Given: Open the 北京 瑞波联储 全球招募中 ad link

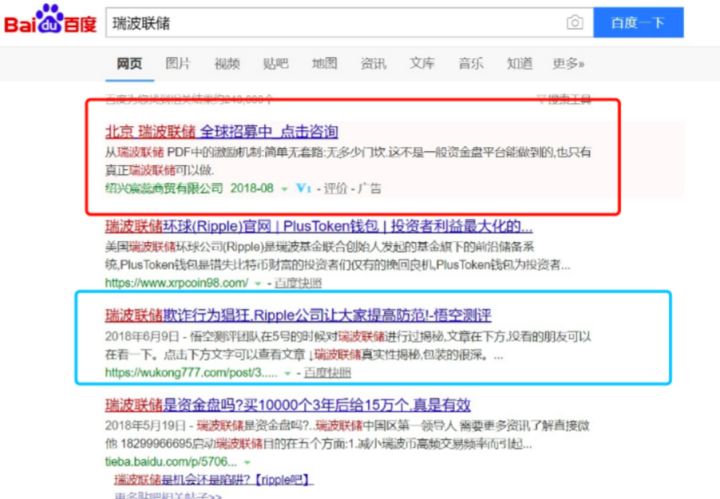Looking at the screenshot, I should click(222, 131).
